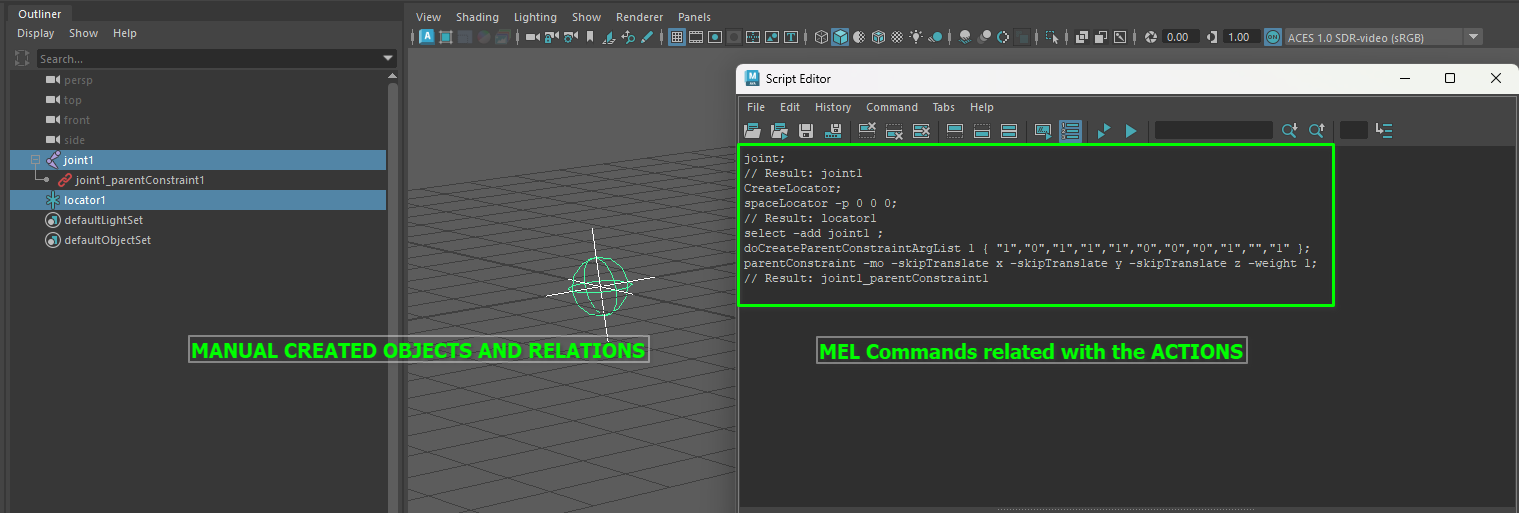Open Script Editor Help menu
Image resolution: width=1519 pixels, height=513 pixels.
coord(982,107)
